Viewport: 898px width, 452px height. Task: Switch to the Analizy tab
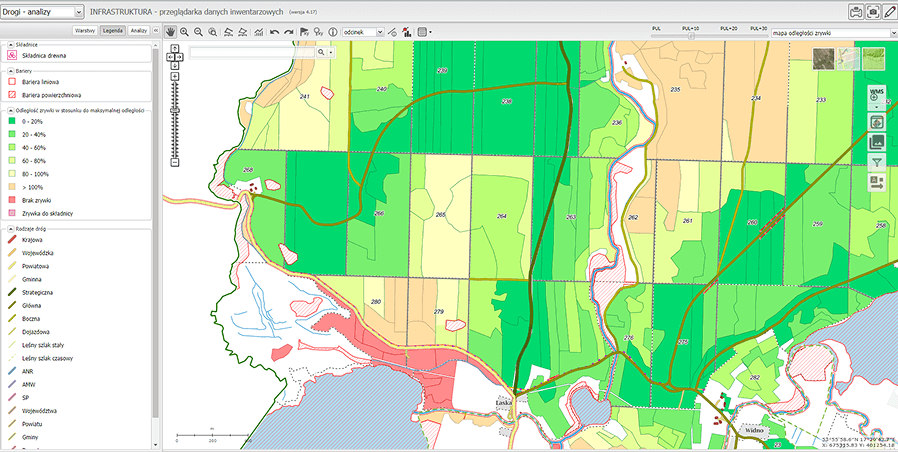pyautogui.click(x=139, y=32)
